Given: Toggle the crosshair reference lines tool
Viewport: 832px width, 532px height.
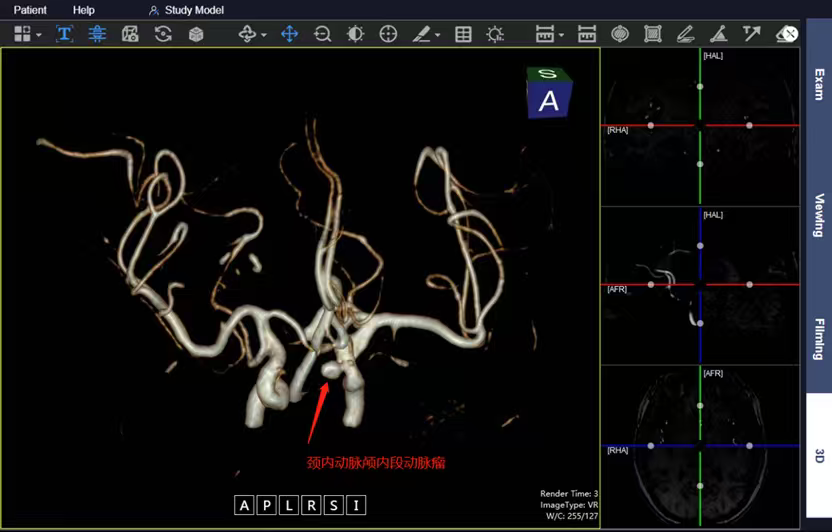Looking at the screenshot, I should point(97,34).
